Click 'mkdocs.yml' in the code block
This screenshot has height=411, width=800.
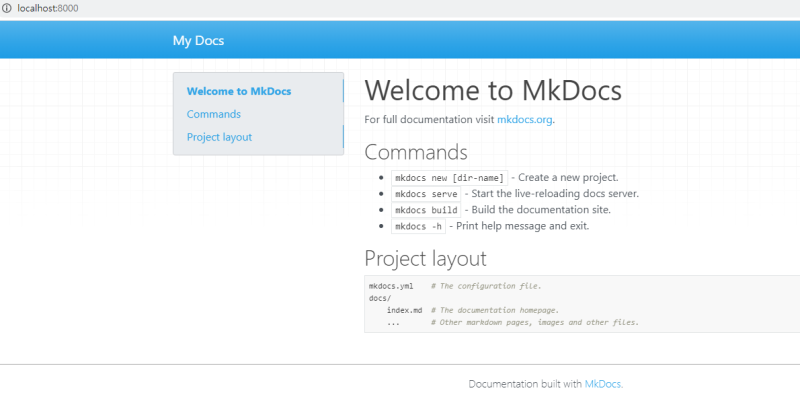pos(391,286)
